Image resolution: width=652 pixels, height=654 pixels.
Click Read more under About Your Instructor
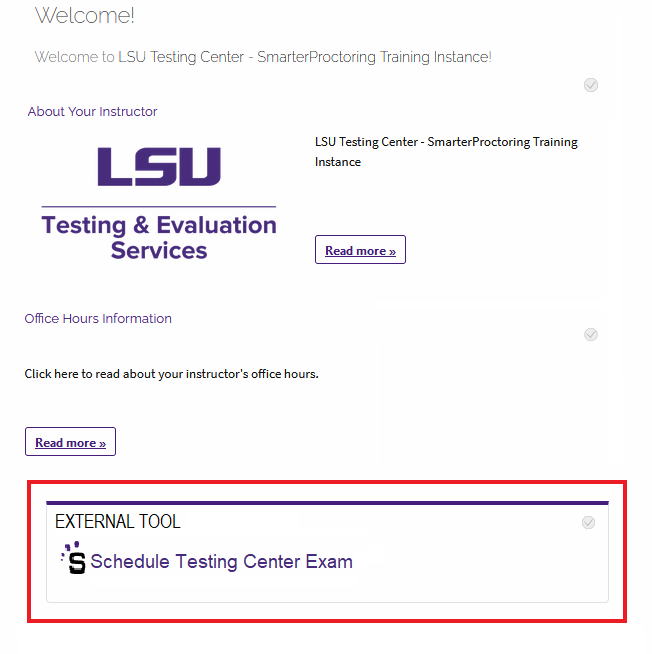[360, 251]
